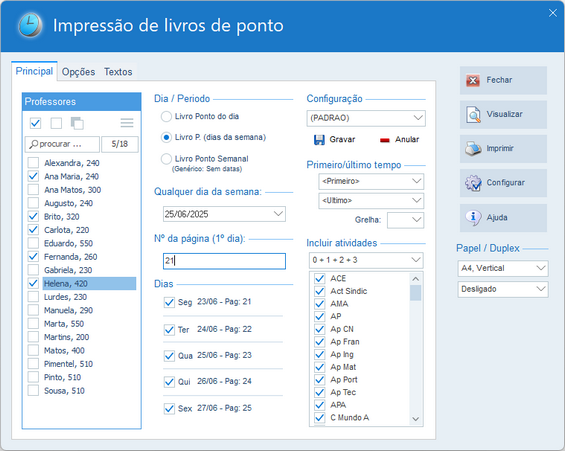Select Livro Ponto do dia radio button

click(x=166, y=116)
